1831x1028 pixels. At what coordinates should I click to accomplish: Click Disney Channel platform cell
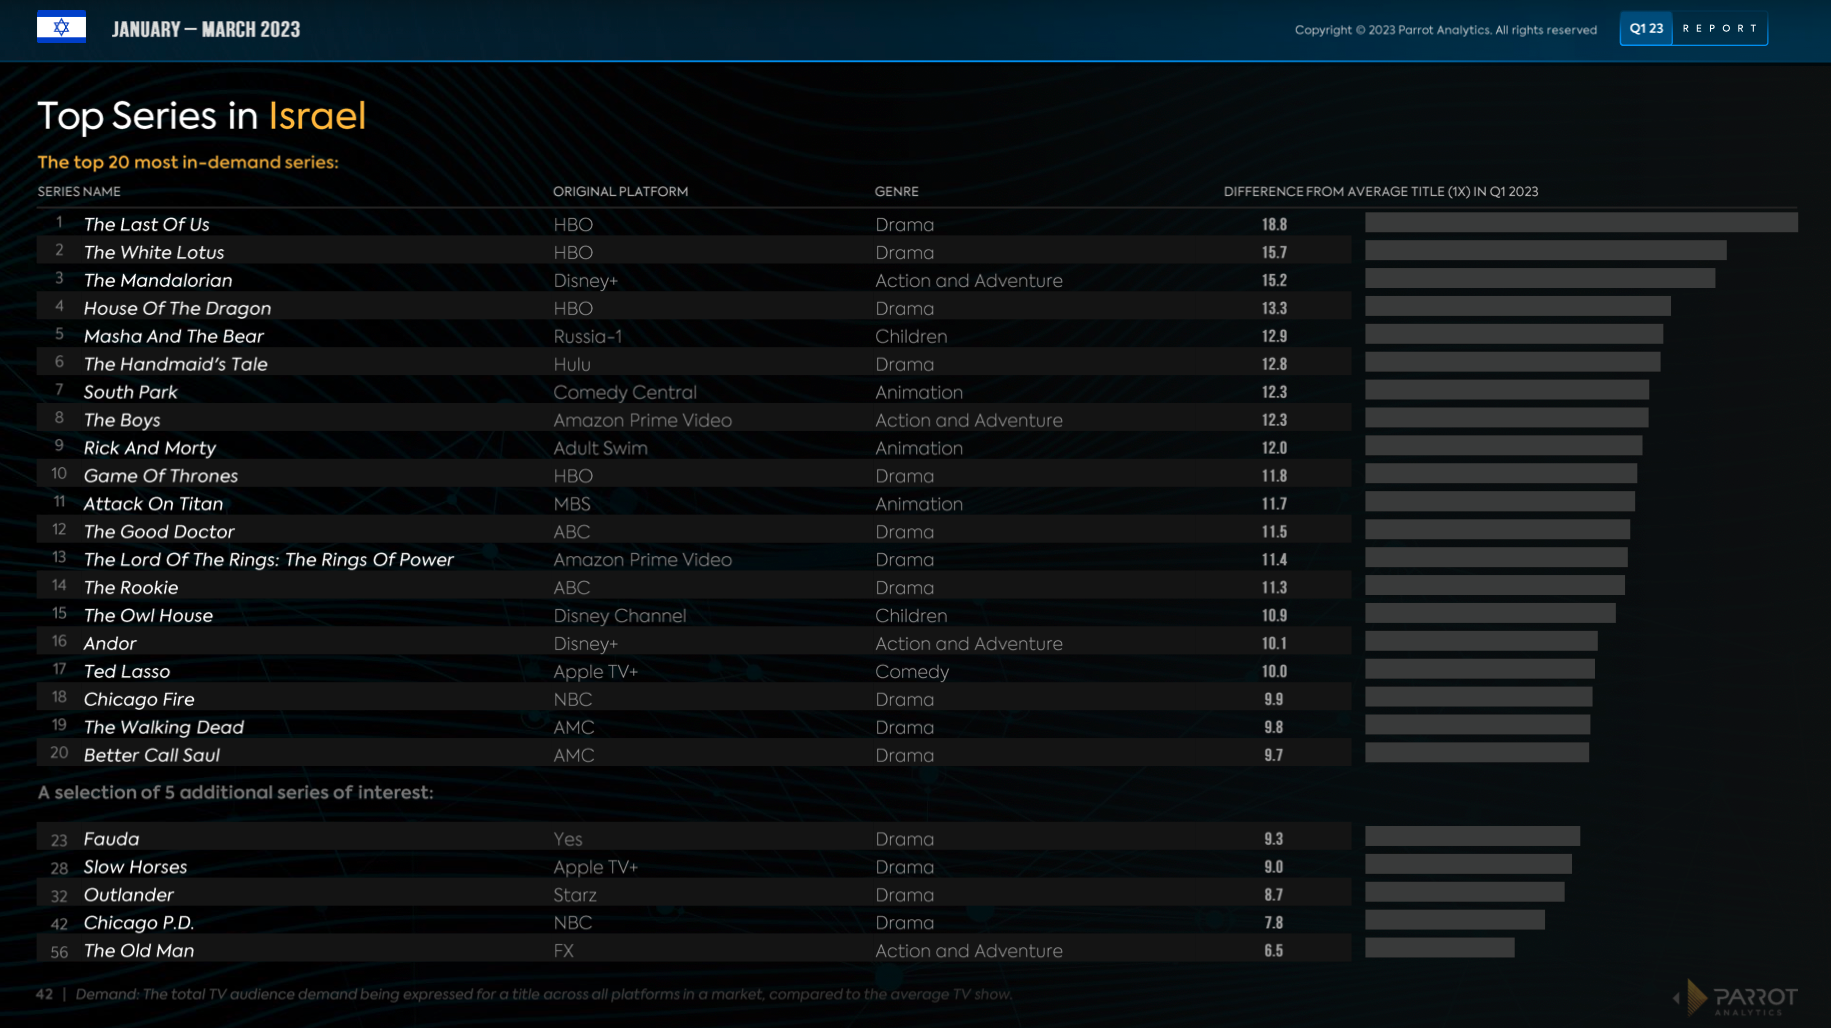coord(620,616)
